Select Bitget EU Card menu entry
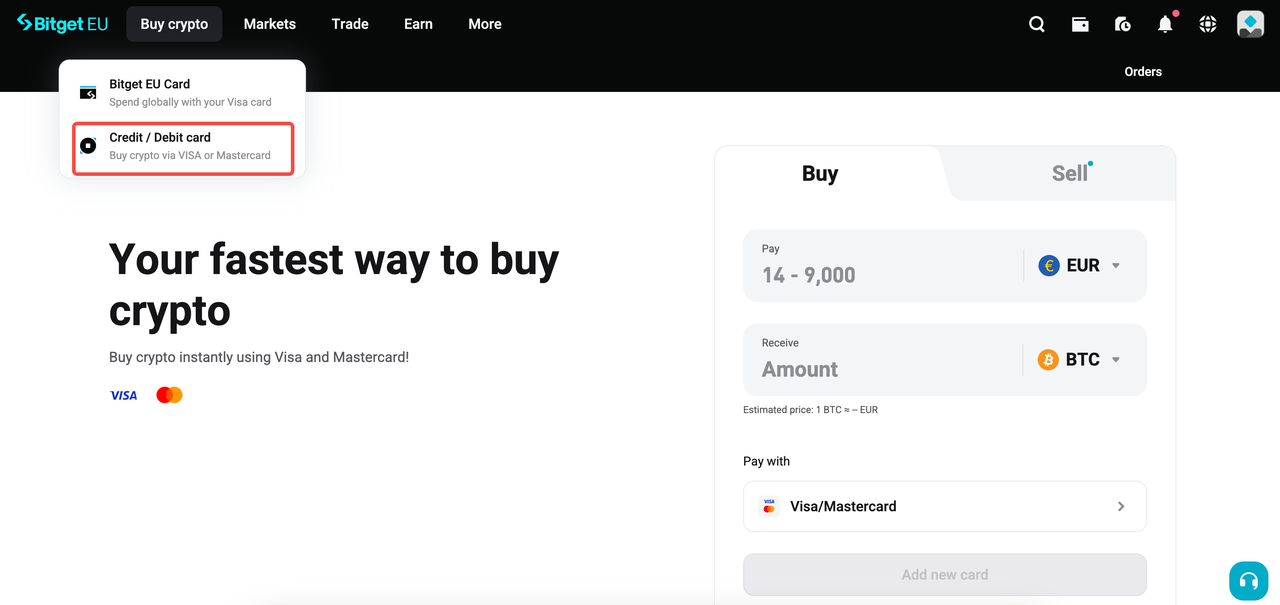Screen dimensions: 1280x605 tap(183, 93)
